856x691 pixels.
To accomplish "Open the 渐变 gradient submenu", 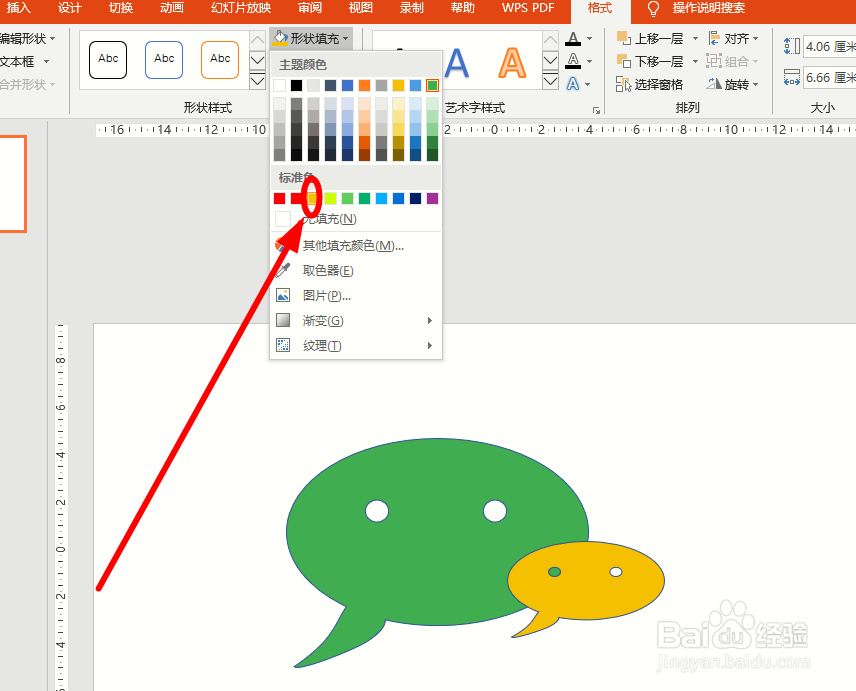I will pyautogui.click(x=356, y=320).
